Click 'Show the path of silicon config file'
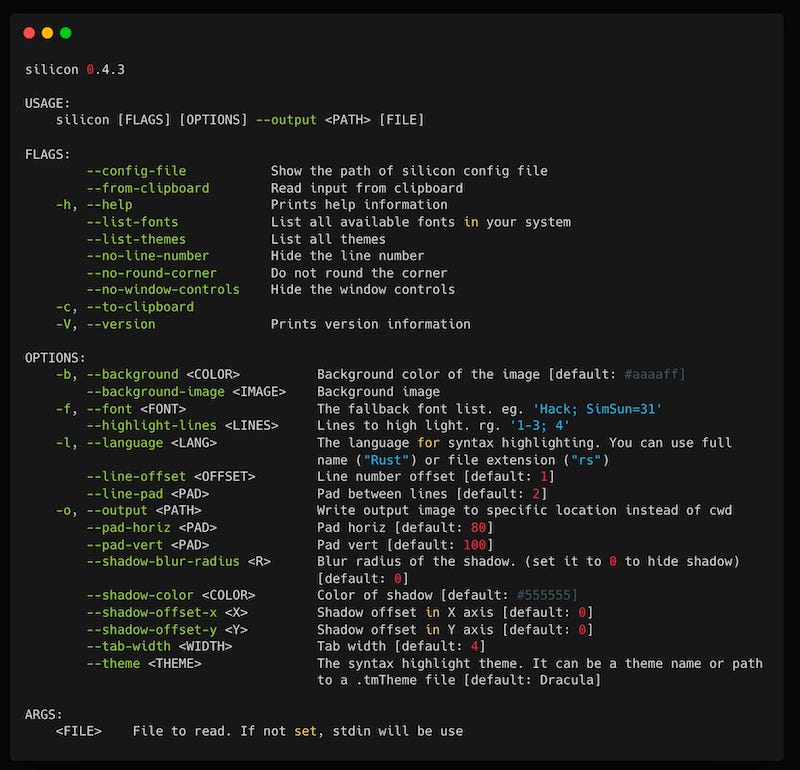Screen dimensions: 800x770 coord(409,171)
